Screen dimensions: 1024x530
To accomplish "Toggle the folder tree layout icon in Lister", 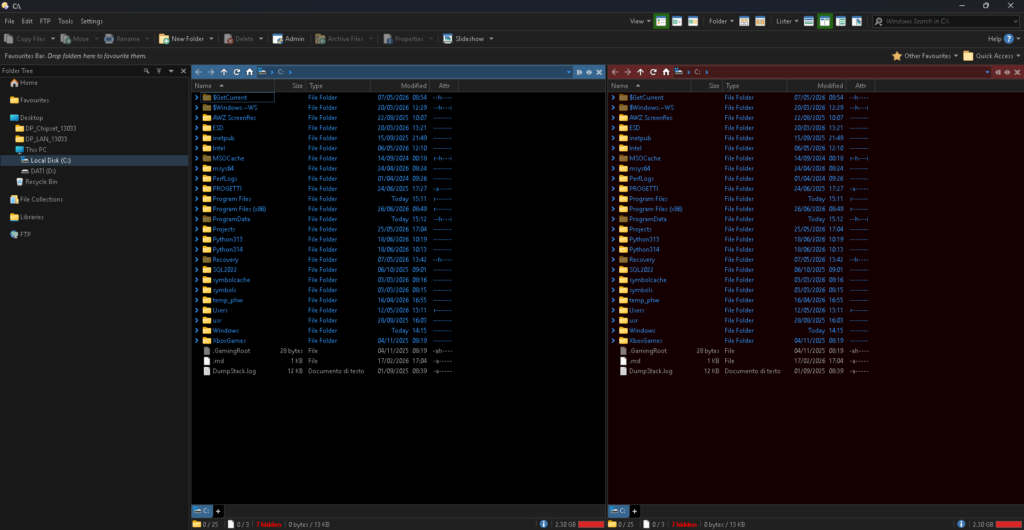I will click(841, 22).
